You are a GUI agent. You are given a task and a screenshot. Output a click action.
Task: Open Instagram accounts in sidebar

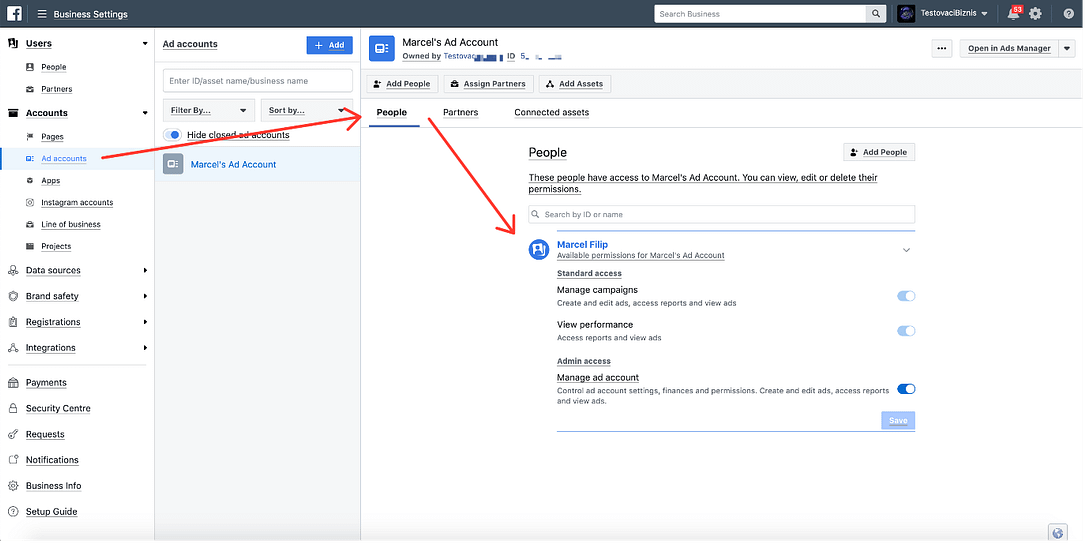[76, 203]
